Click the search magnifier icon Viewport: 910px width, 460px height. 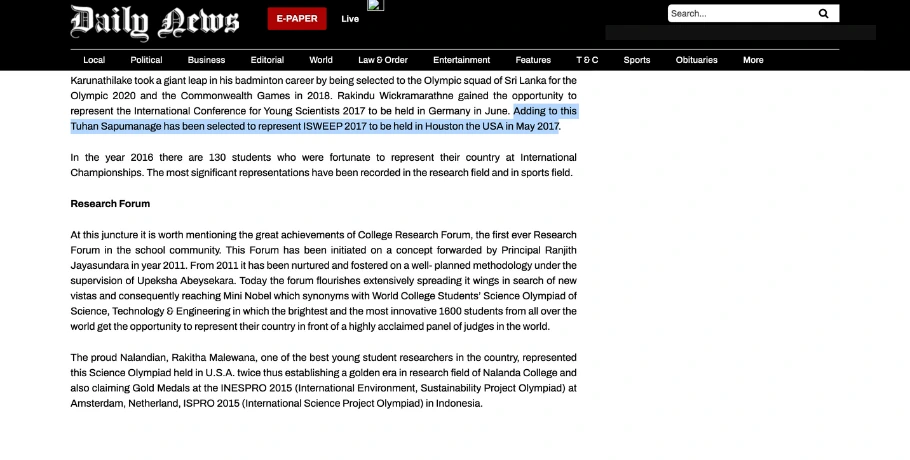[823, 13]
